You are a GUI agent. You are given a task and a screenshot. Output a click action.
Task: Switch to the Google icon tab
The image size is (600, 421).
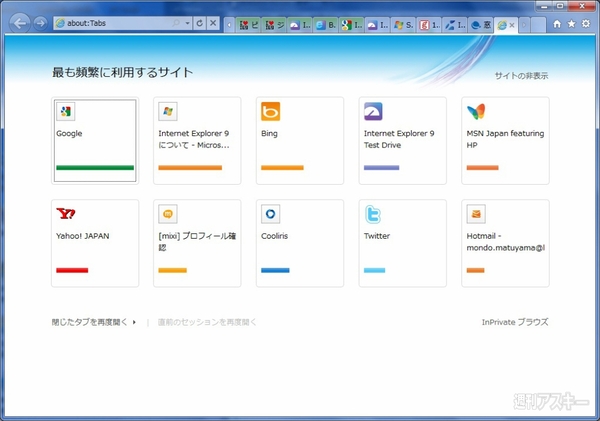point(352,25)
